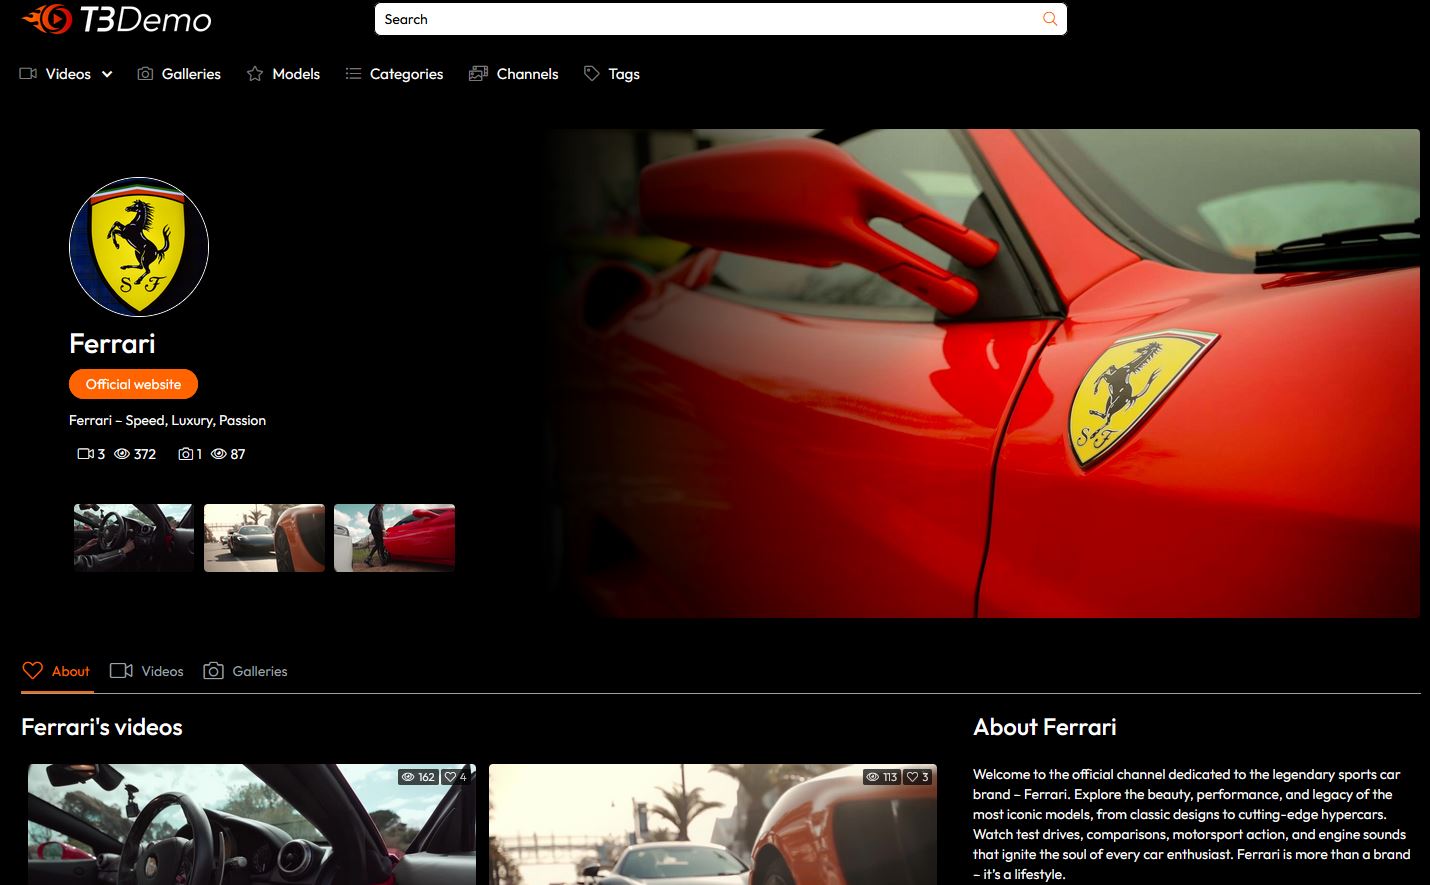Click the search magnifier icon
Image resolution: width=1430 pixels, height=885 pixels.
[x=1049, y=19]
